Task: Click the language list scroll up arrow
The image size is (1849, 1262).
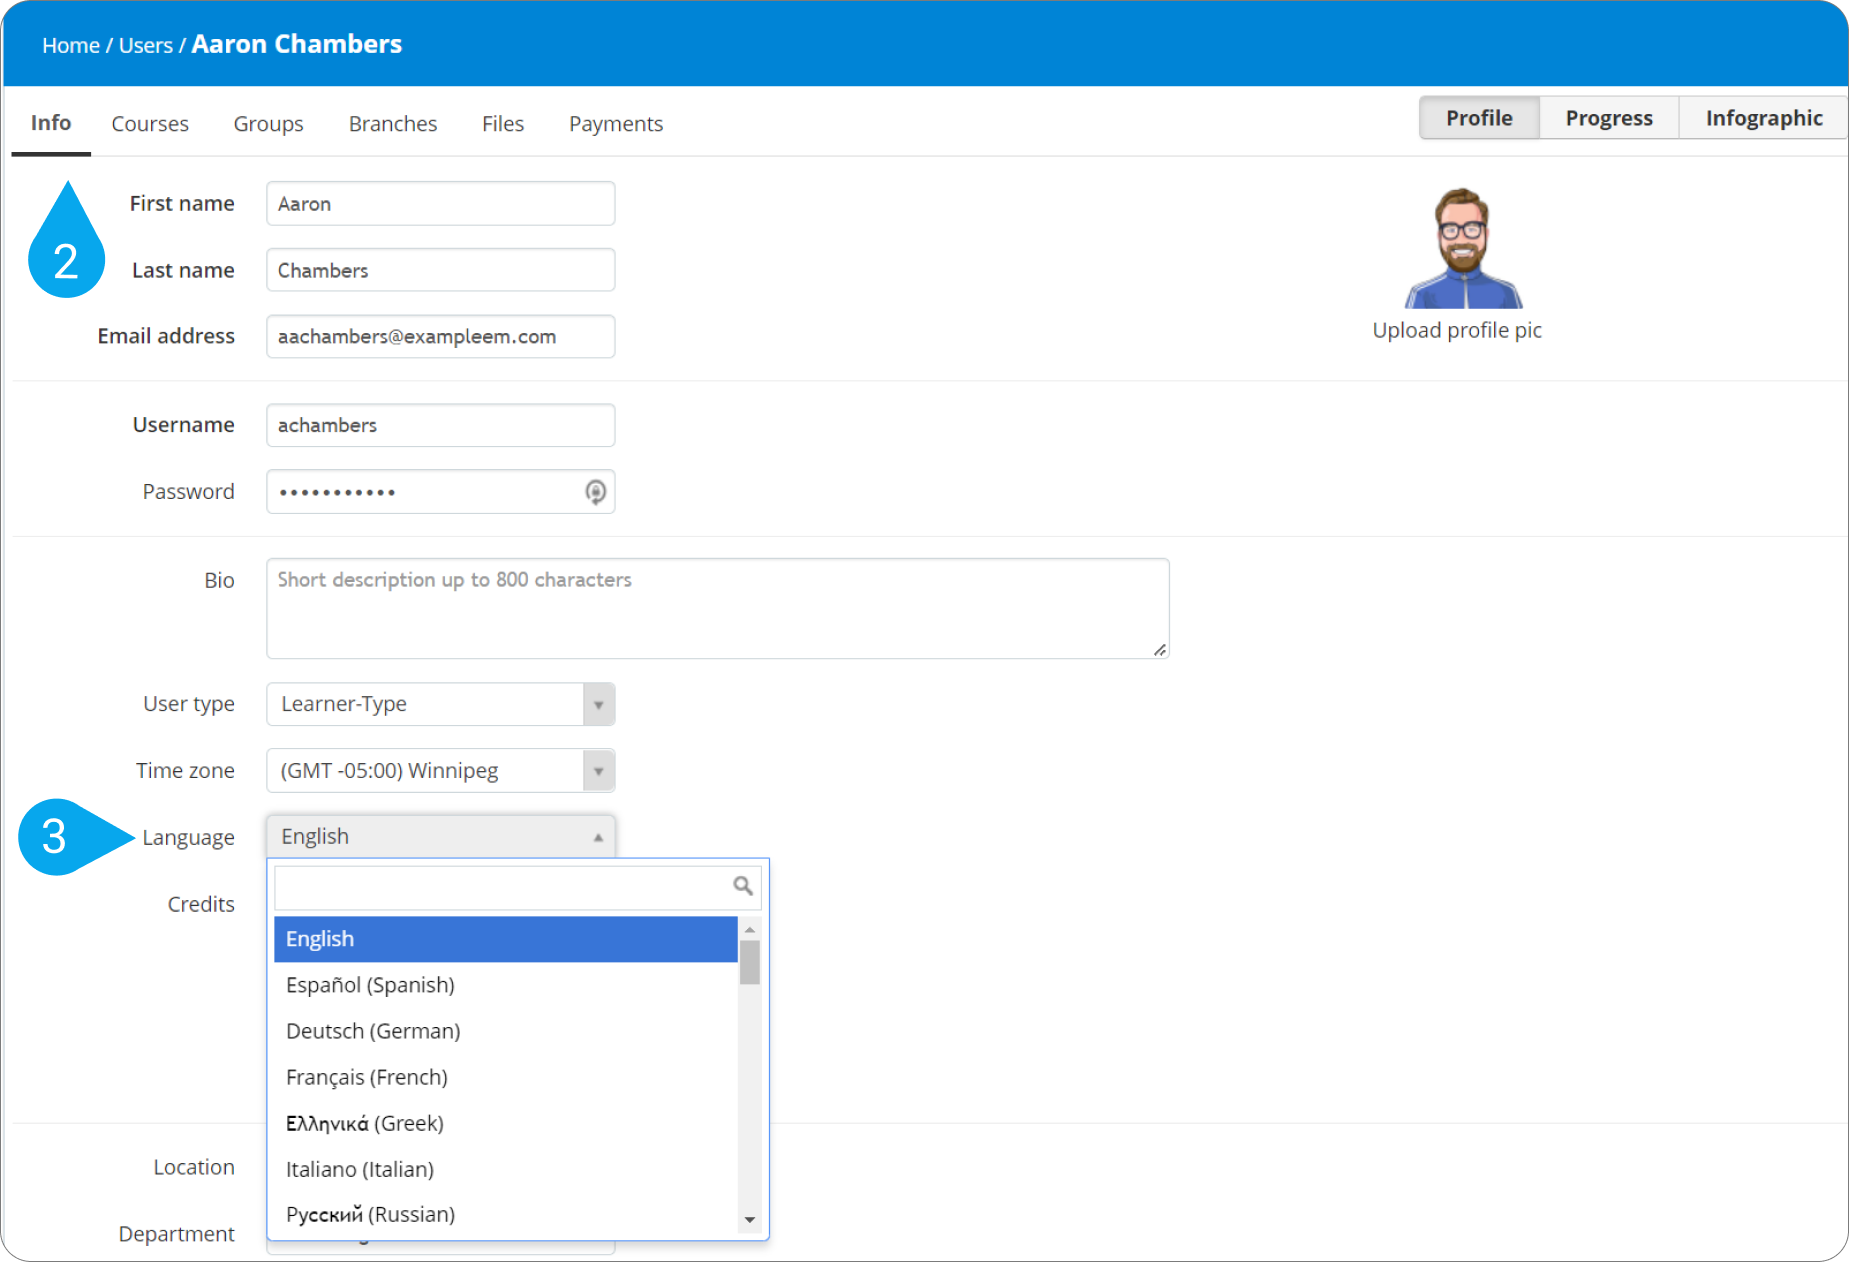Action: coord(750,930)
